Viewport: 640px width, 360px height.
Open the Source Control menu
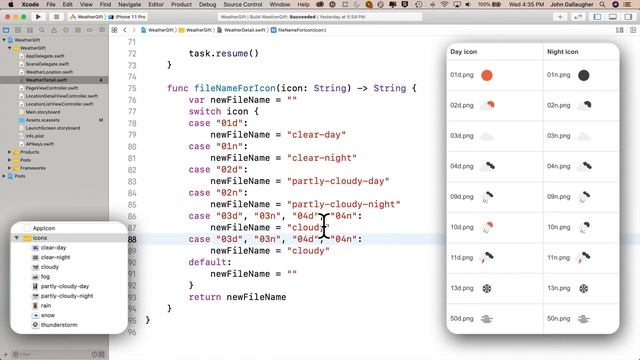pos(243,4)
